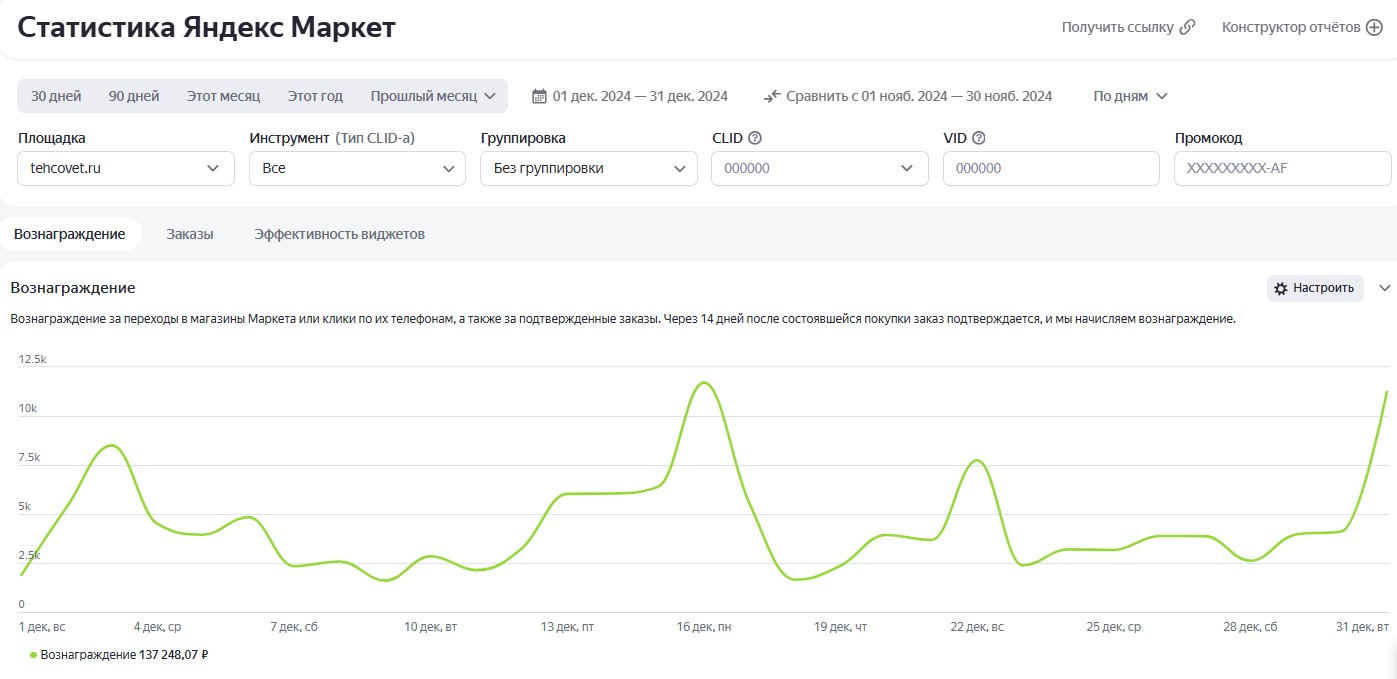Open the CLID combo box

(820, 168)
